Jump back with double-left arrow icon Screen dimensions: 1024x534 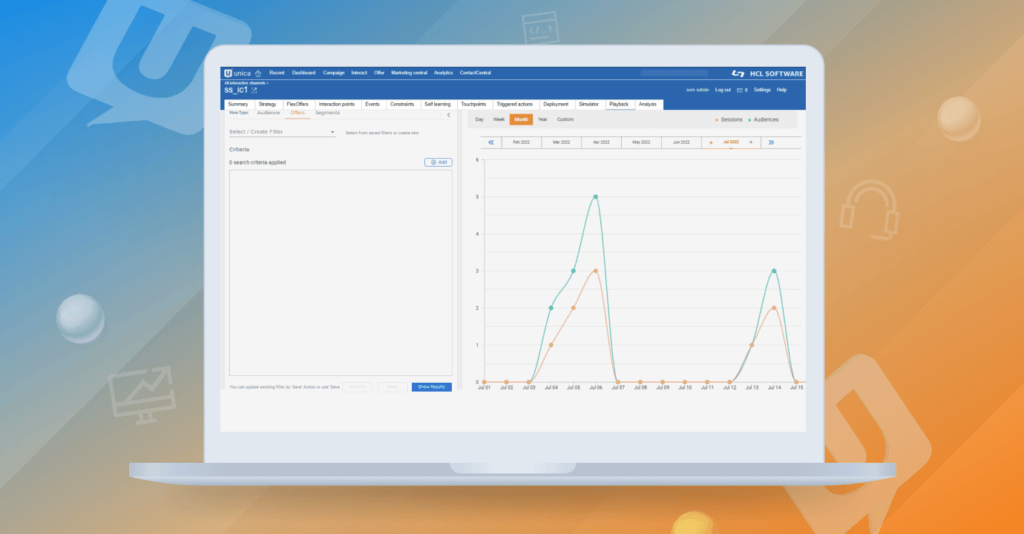click(491, 143)
